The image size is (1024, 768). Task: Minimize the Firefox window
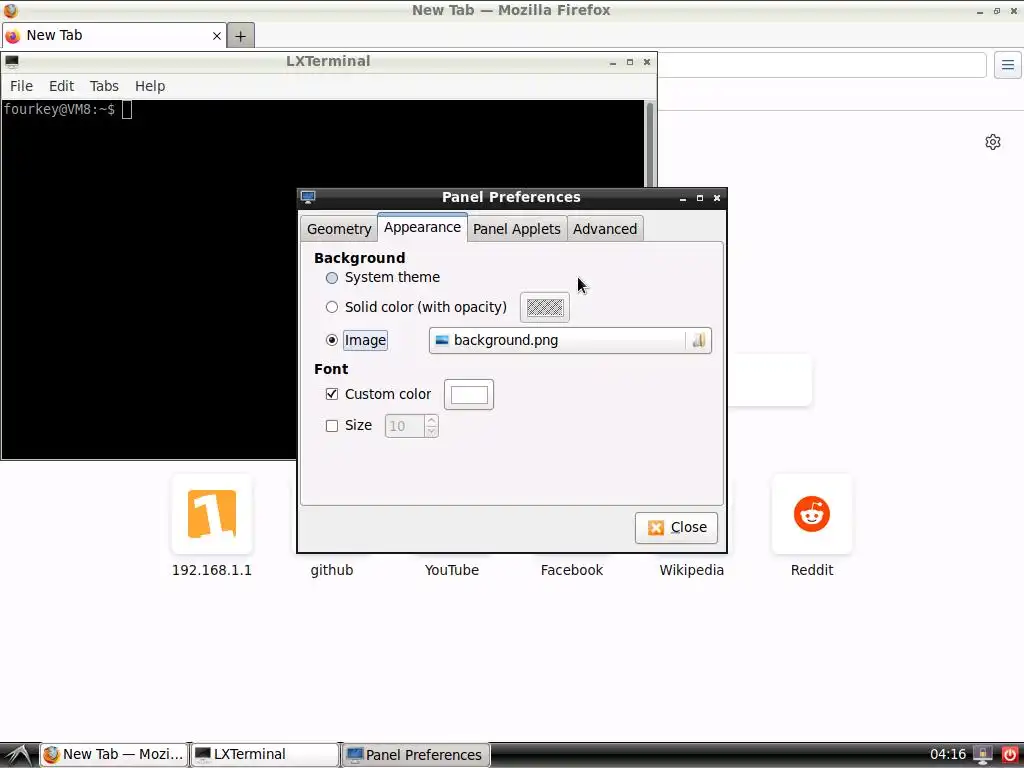pyautogui.click(x=980, y=11)
